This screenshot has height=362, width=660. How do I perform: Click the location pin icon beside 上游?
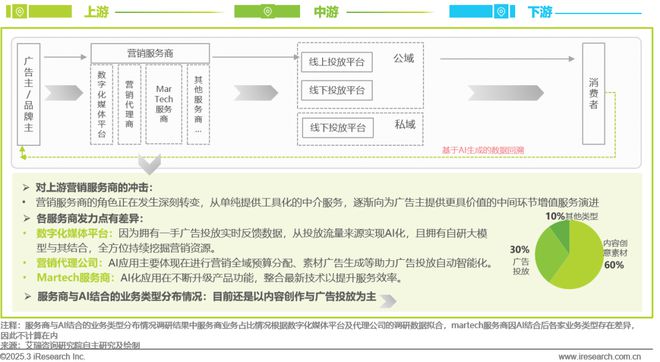coord(19,12)
